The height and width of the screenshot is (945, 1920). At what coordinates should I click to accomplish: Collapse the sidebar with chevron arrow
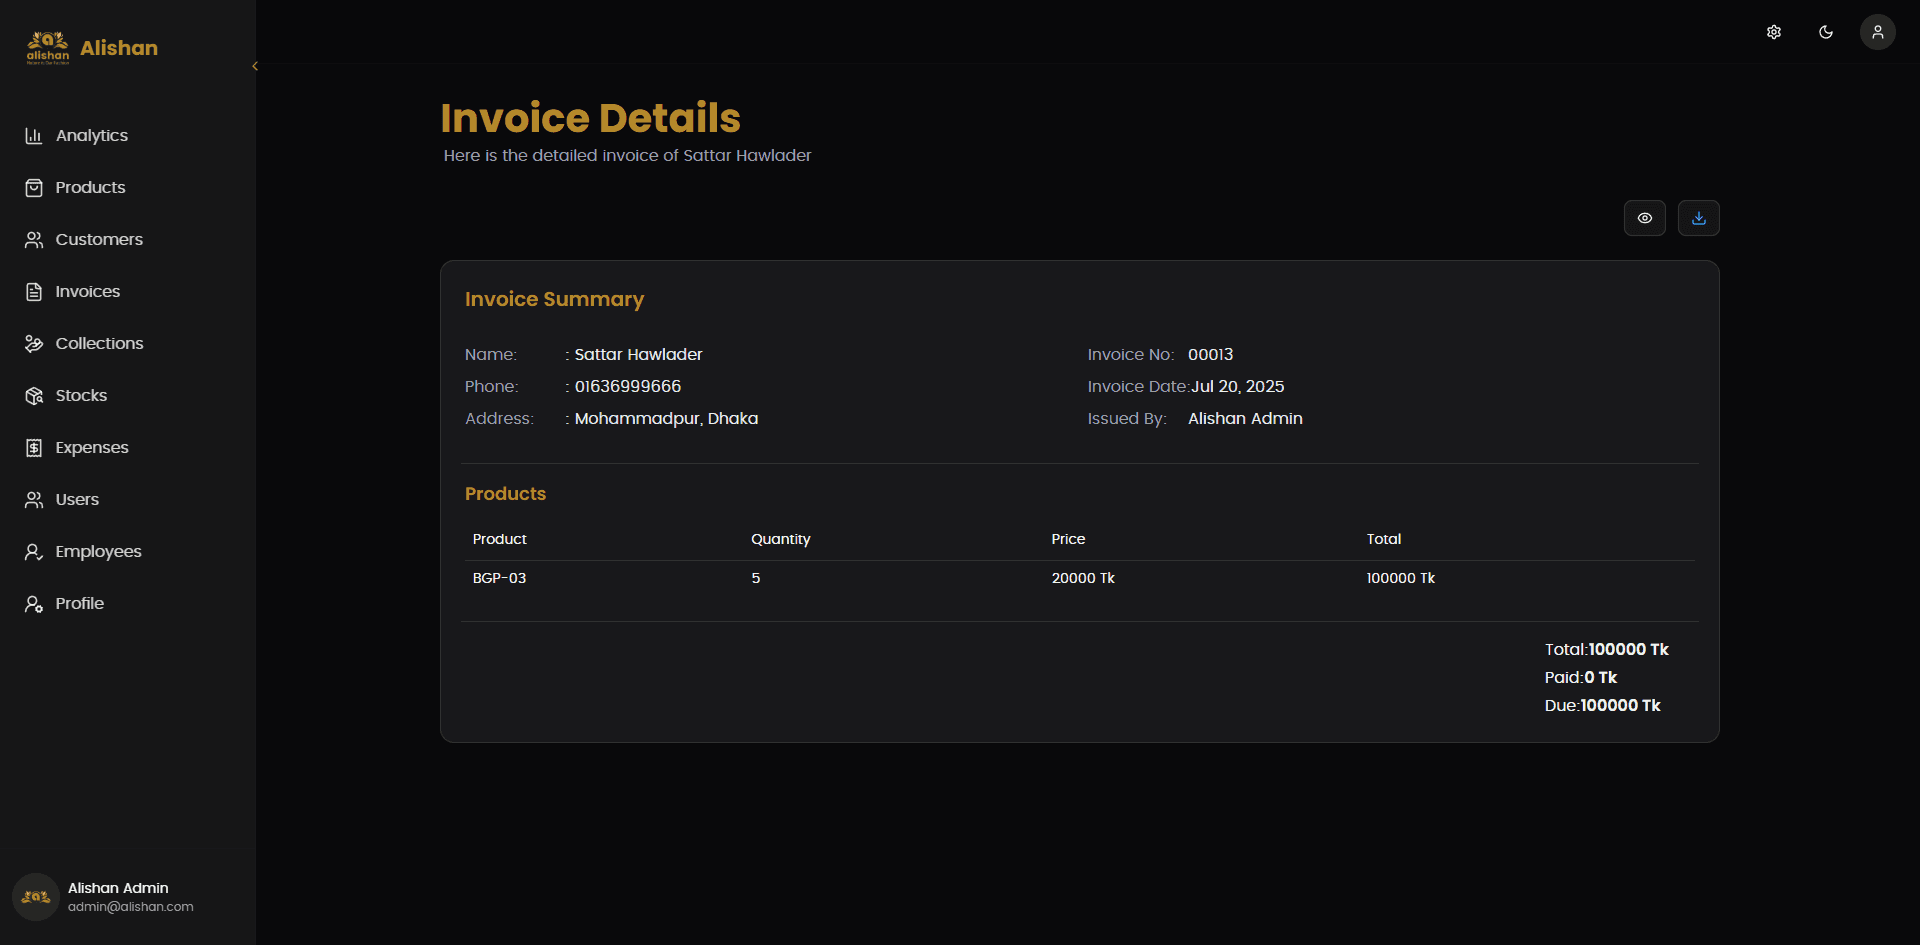pyautogui.click(x=255, y=66)
